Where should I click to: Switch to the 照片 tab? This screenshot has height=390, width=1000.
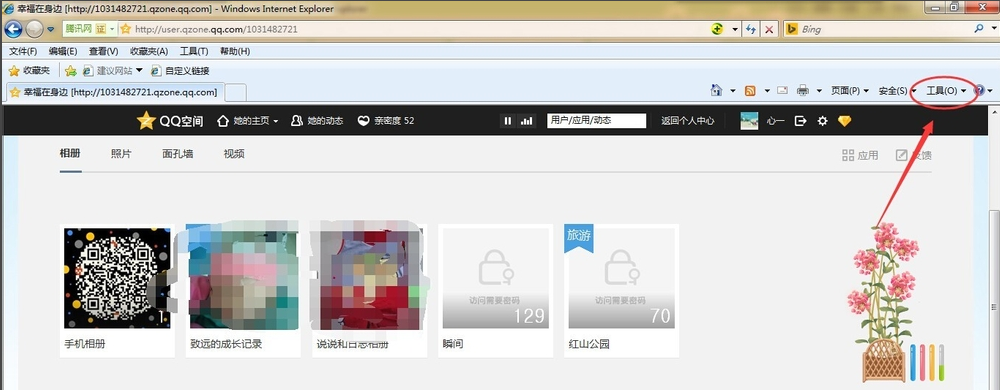coord(121,154)
